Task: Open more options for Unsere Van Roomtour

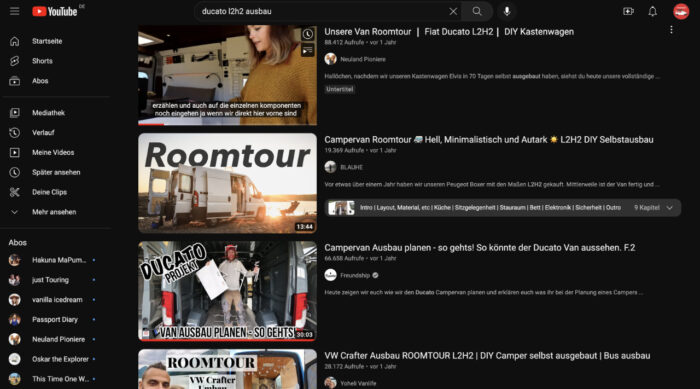Action: pos(671,30)
